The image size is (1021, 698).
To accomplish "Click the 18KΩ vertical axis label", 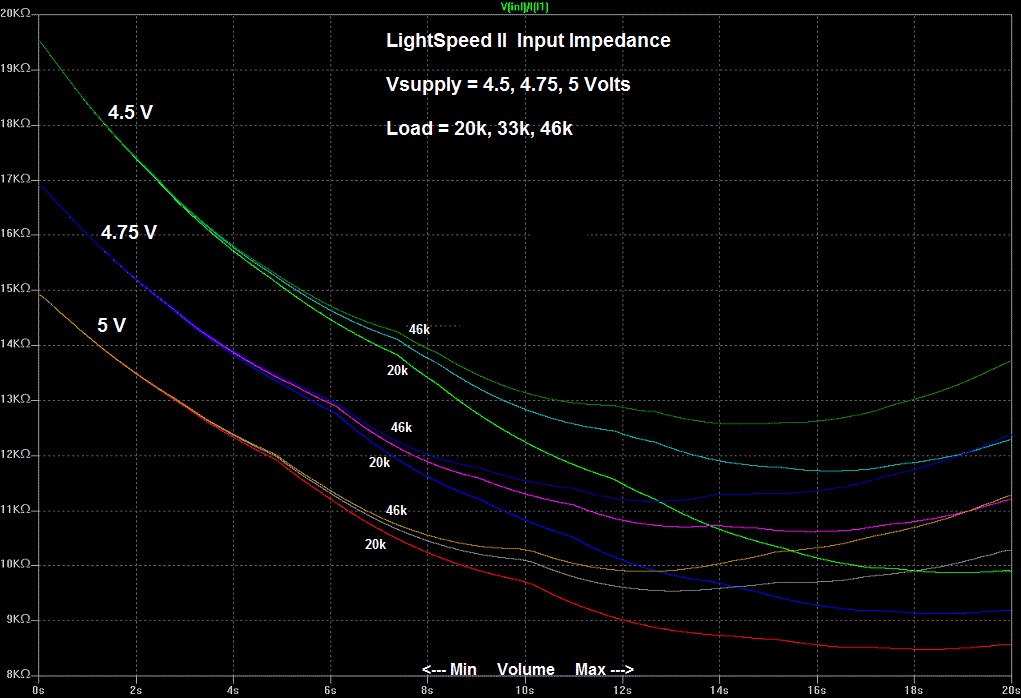I will pyautogui.click(x=15, y=124).
